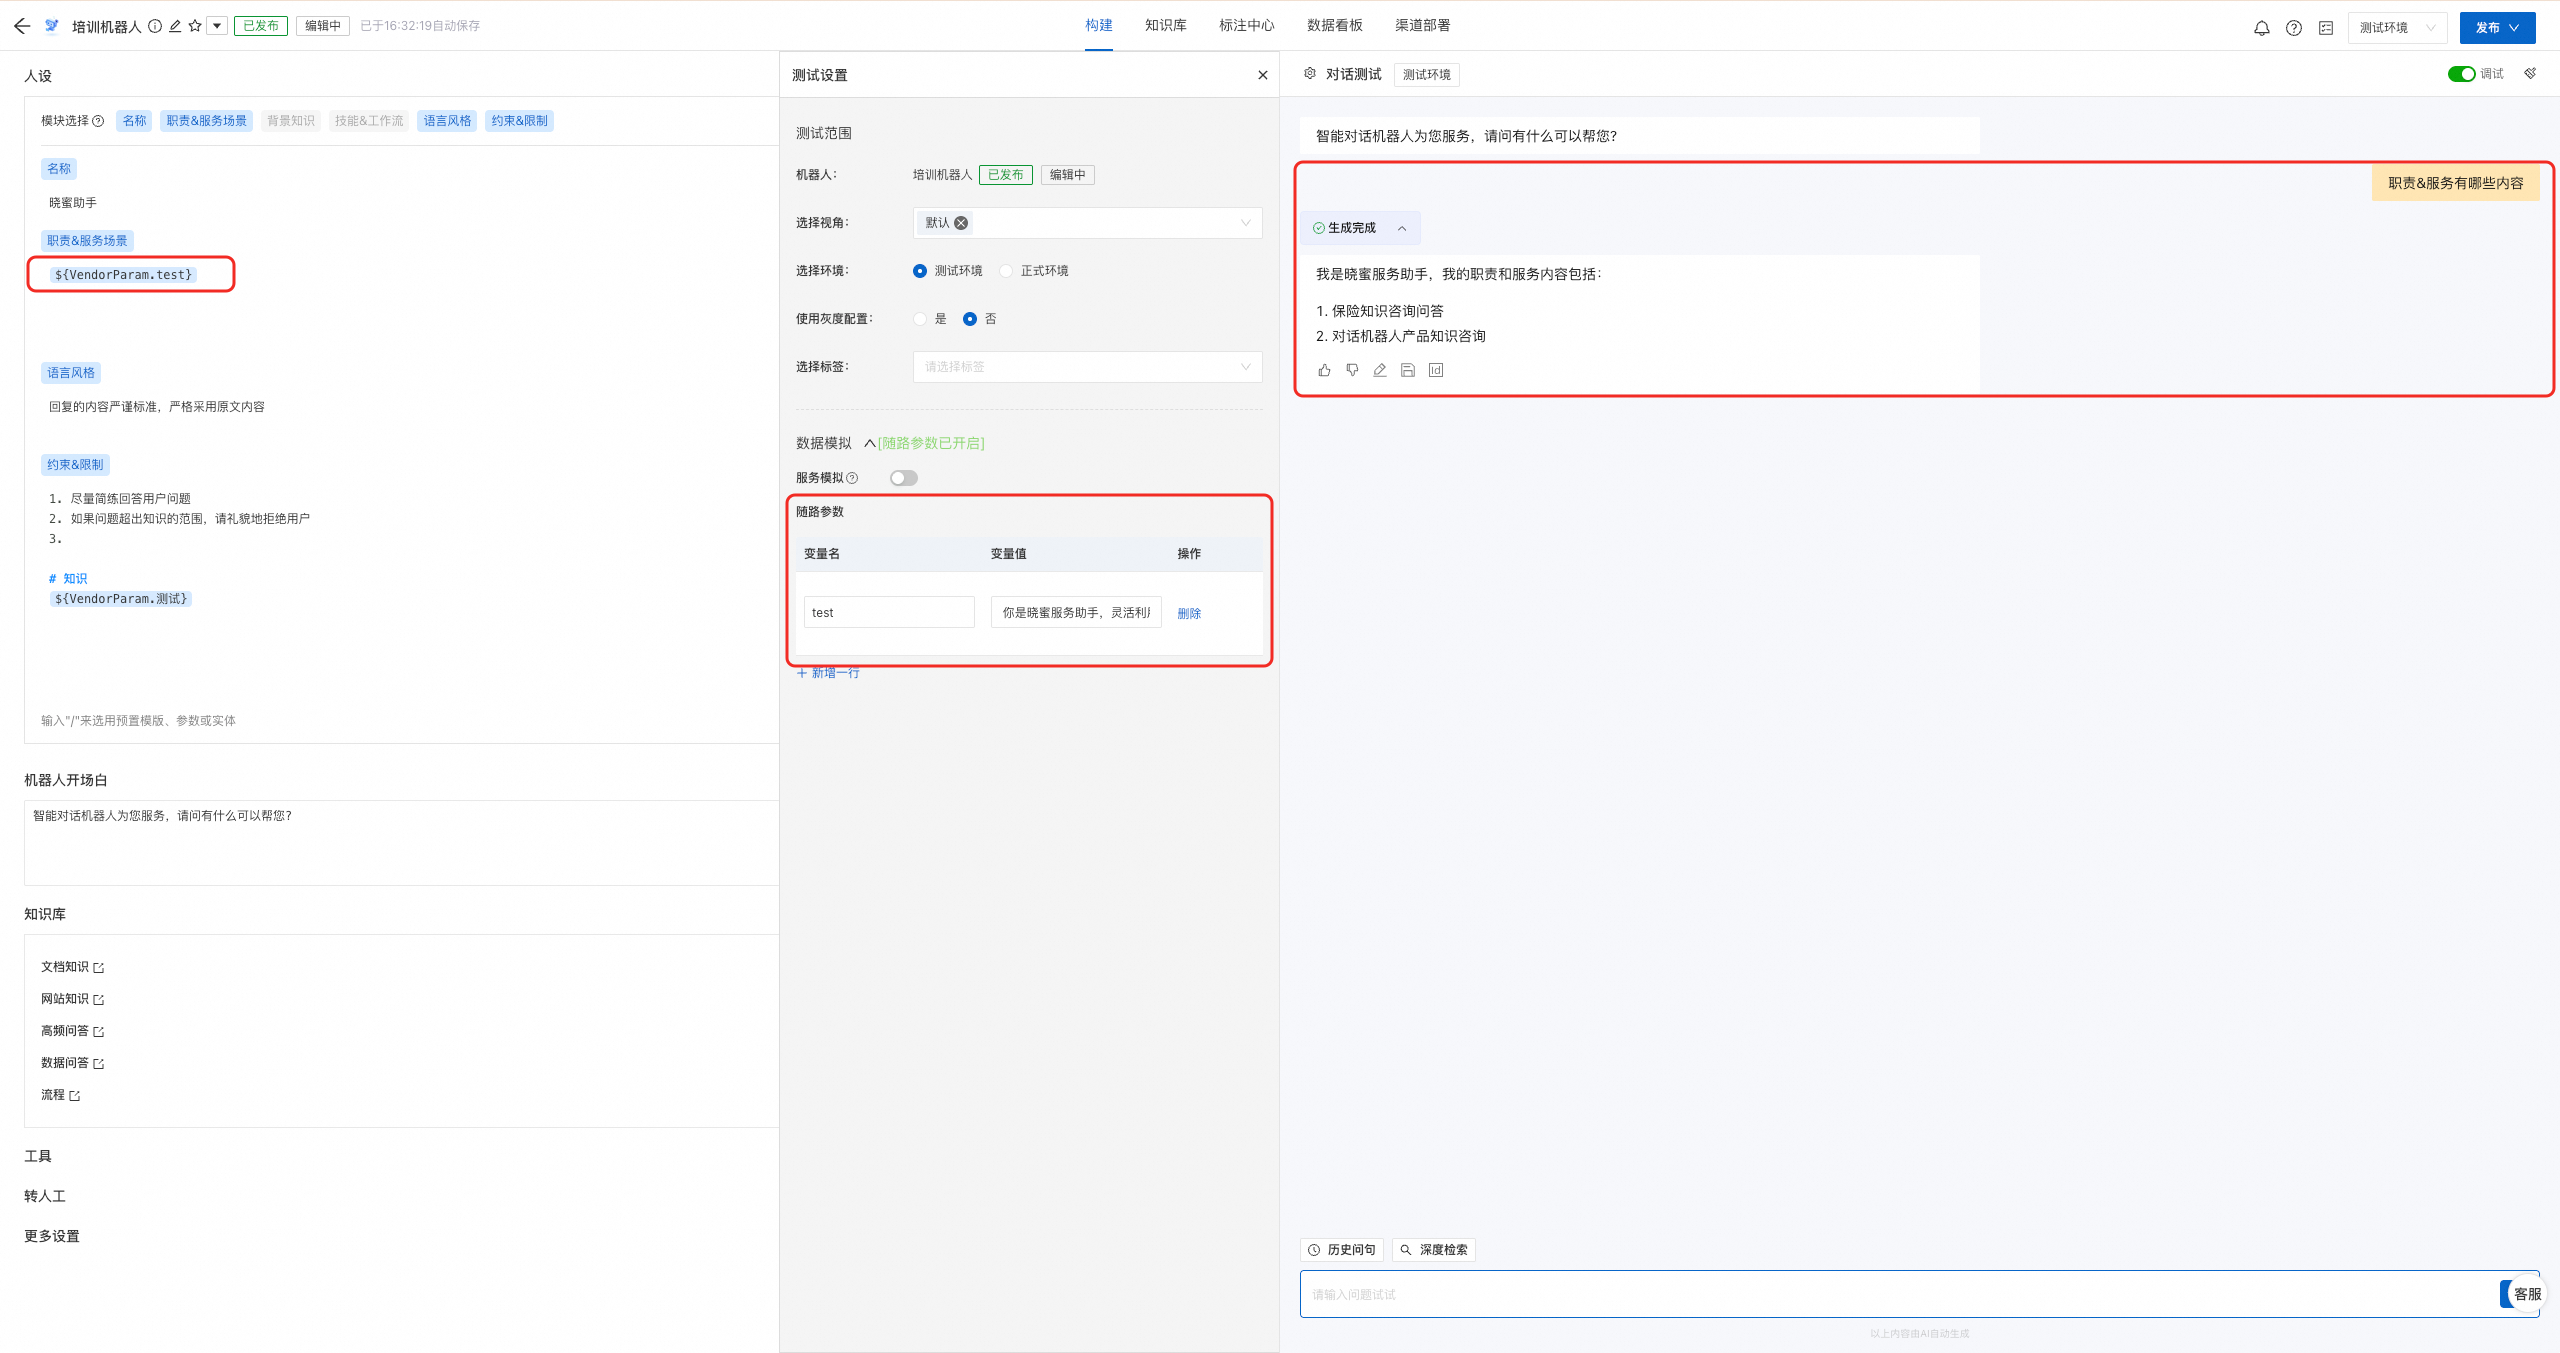Click the 测试环境 tag beside 对话测试
Screen dimensions: 2560x1353
(1426, 75)
